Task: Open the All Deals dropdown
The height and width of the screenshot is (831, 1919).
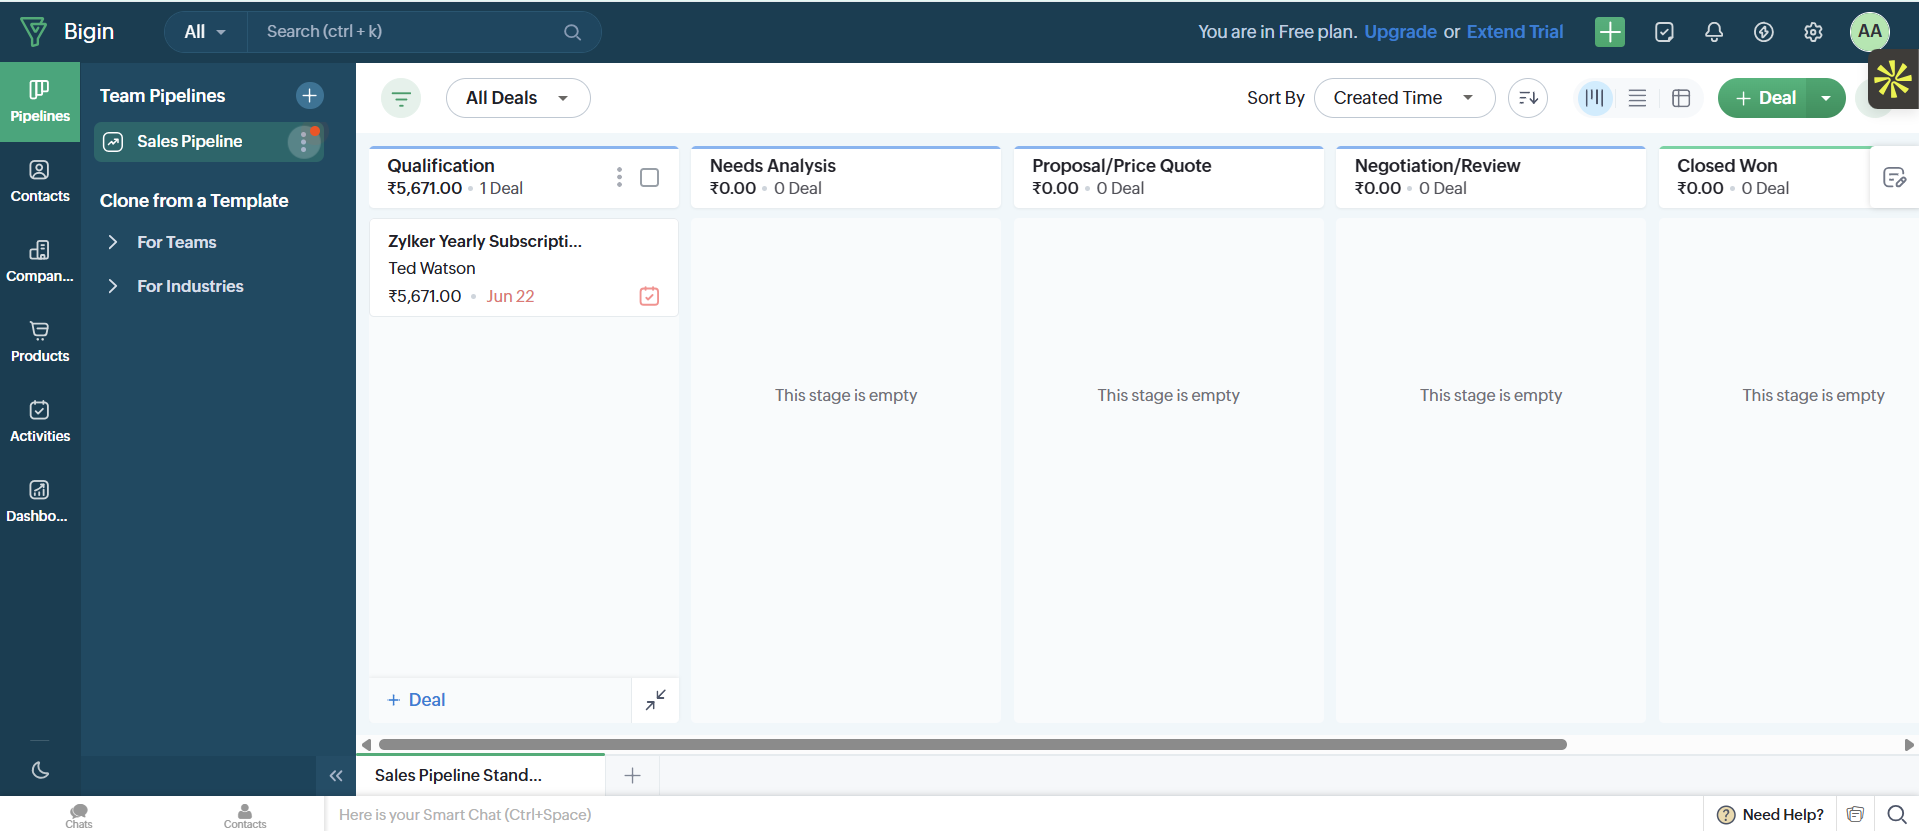Action: point(518,98)
